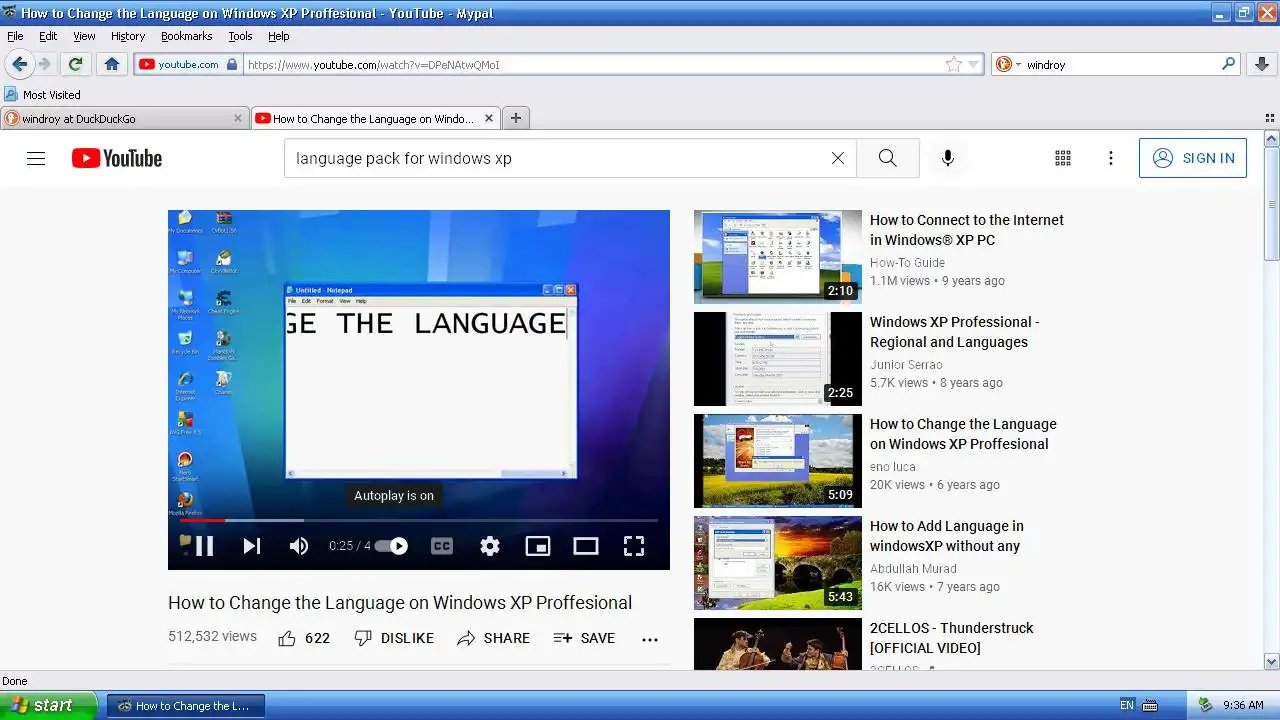
Task: Open YouTube settings three-dot menu
Action: 1111,158
